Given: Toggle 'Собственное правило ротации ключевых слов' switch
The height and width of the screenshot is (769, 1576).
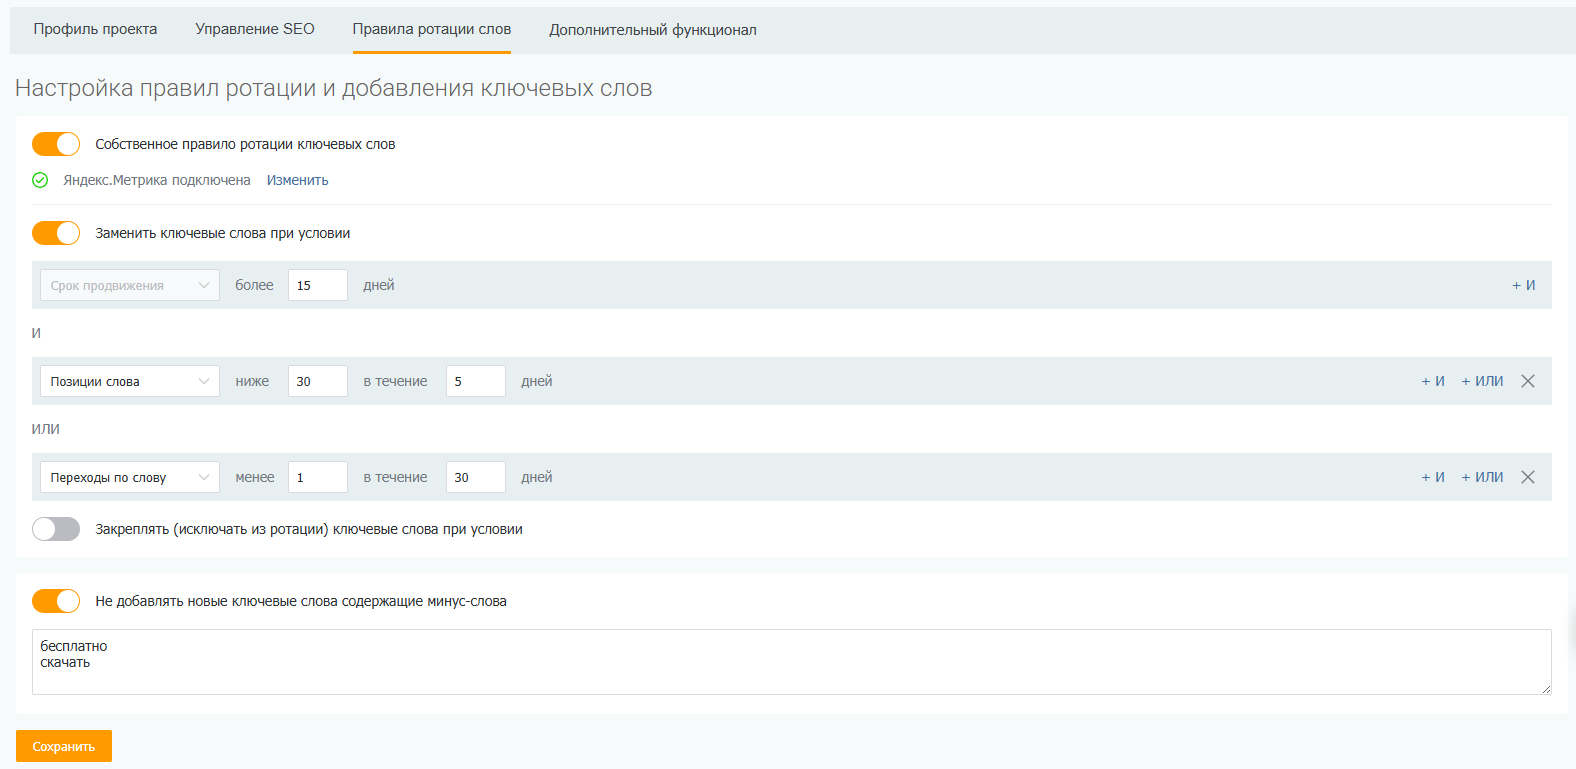Looking at the screenshot, I should tap(56, 144).
